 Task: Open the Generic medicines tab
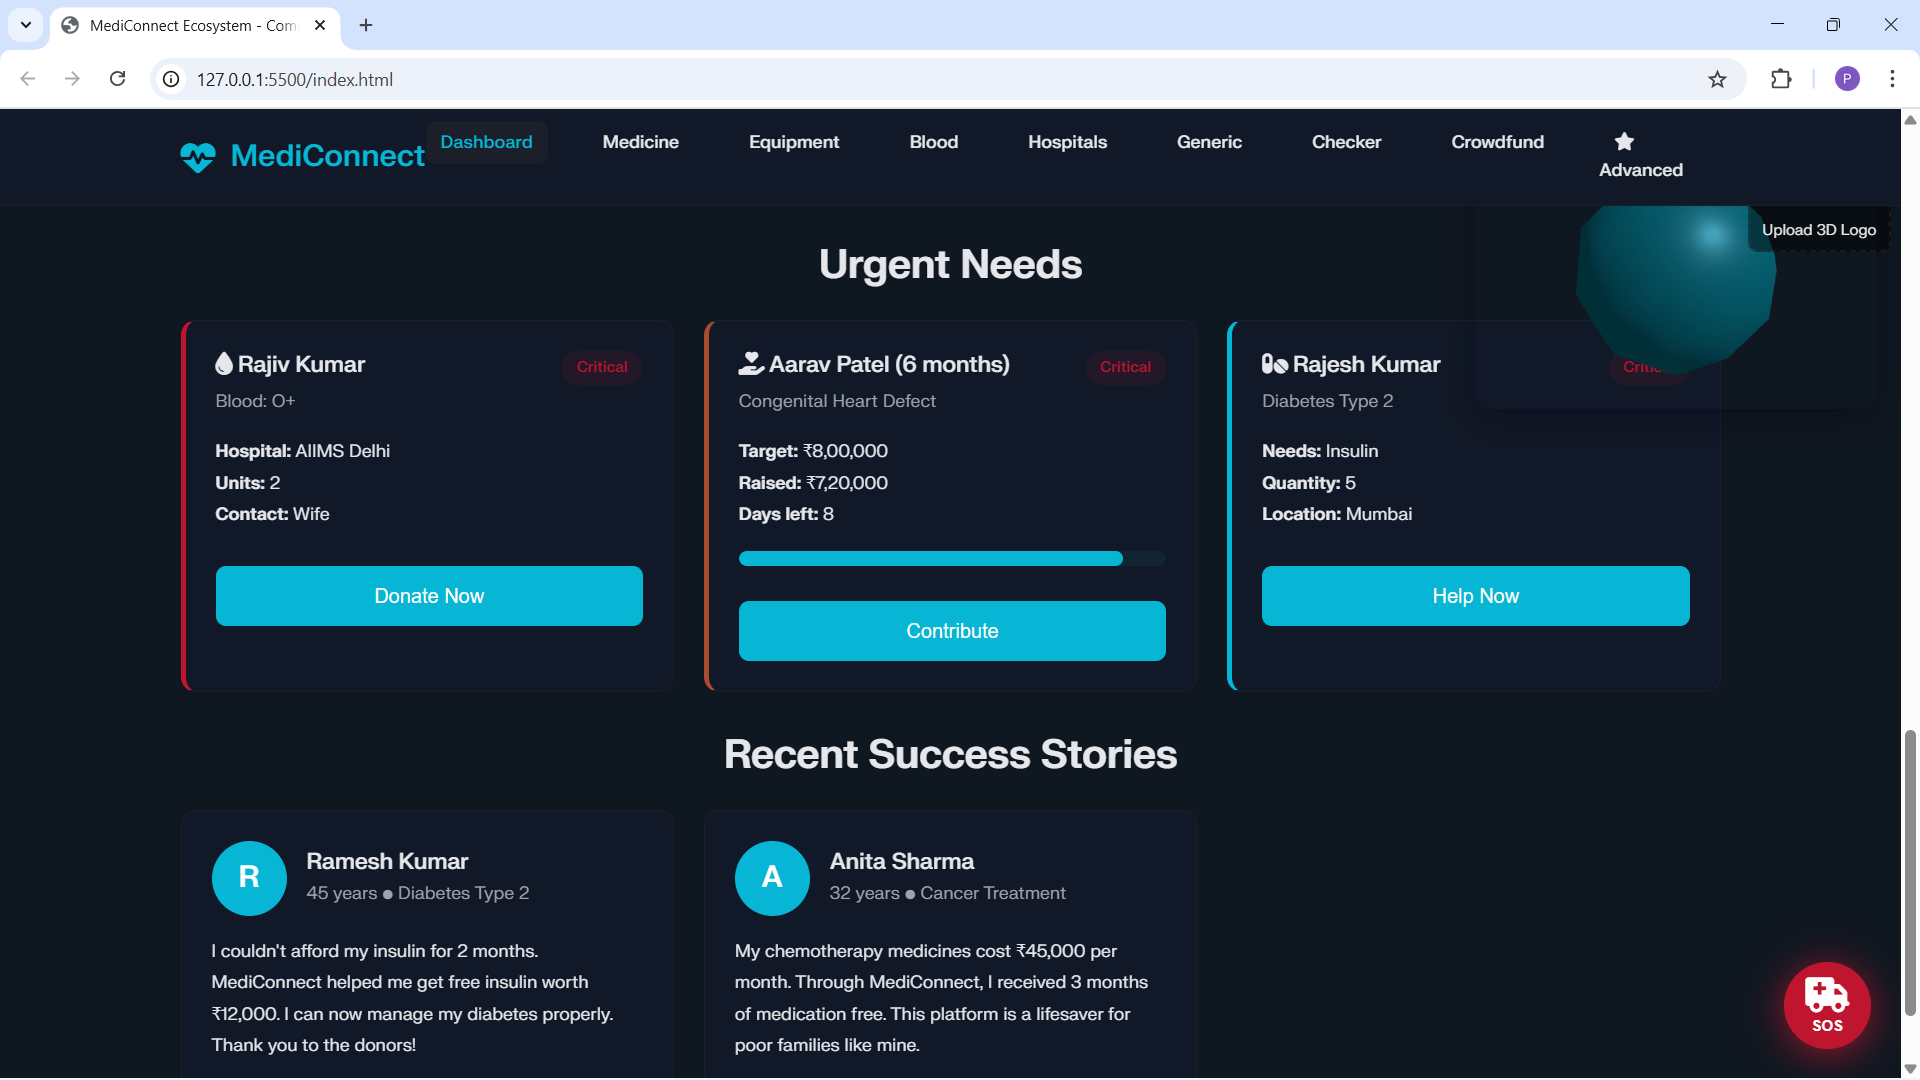(x=1209, y=142)
